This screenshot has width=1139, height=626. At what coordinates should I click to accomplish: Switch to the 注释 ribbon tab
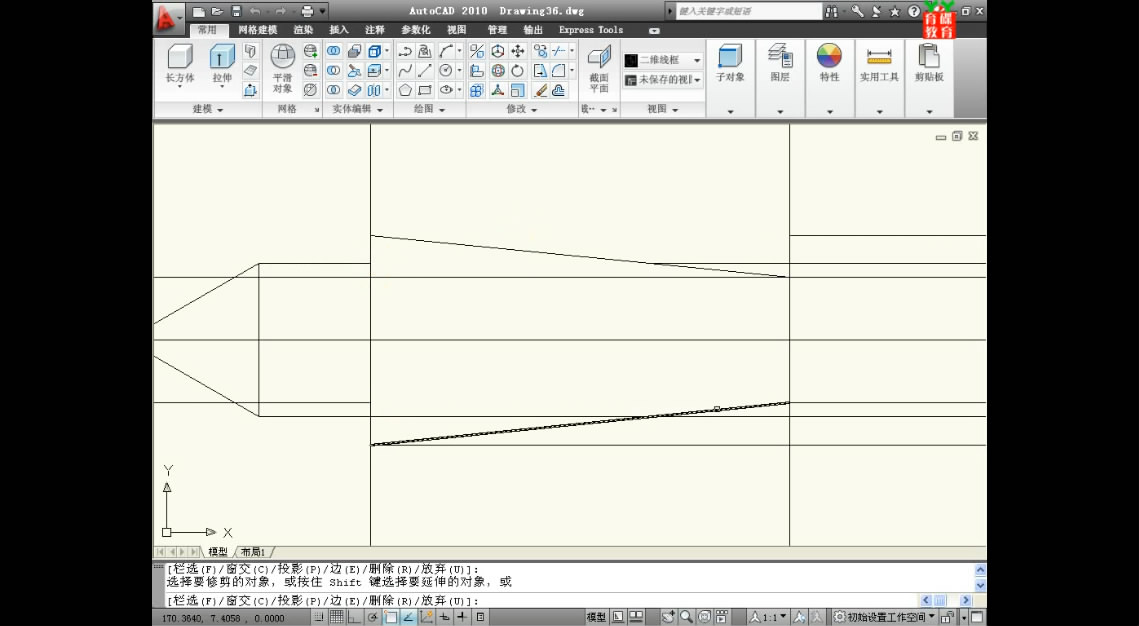tap(375, 30)
